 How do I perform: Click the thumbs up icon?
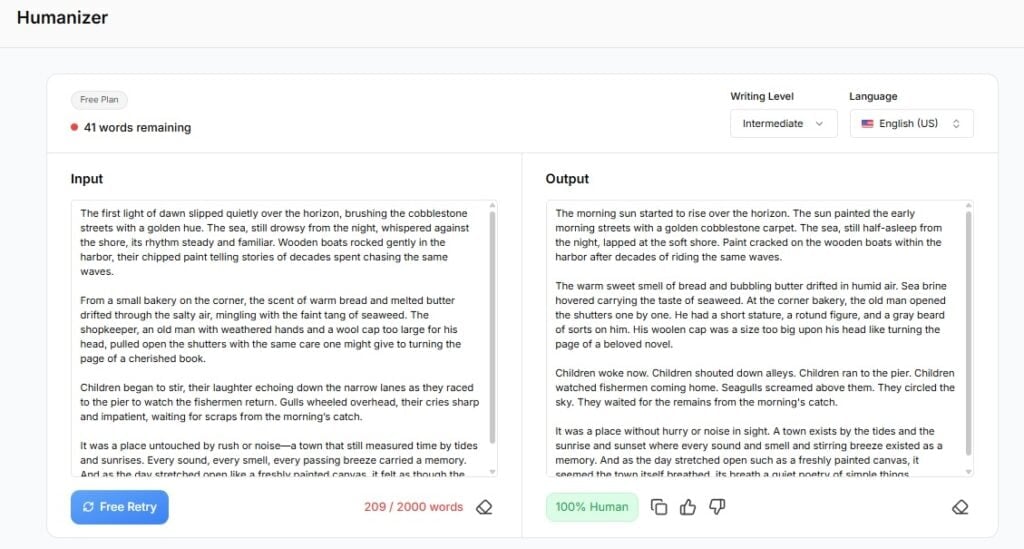point(688,507)
